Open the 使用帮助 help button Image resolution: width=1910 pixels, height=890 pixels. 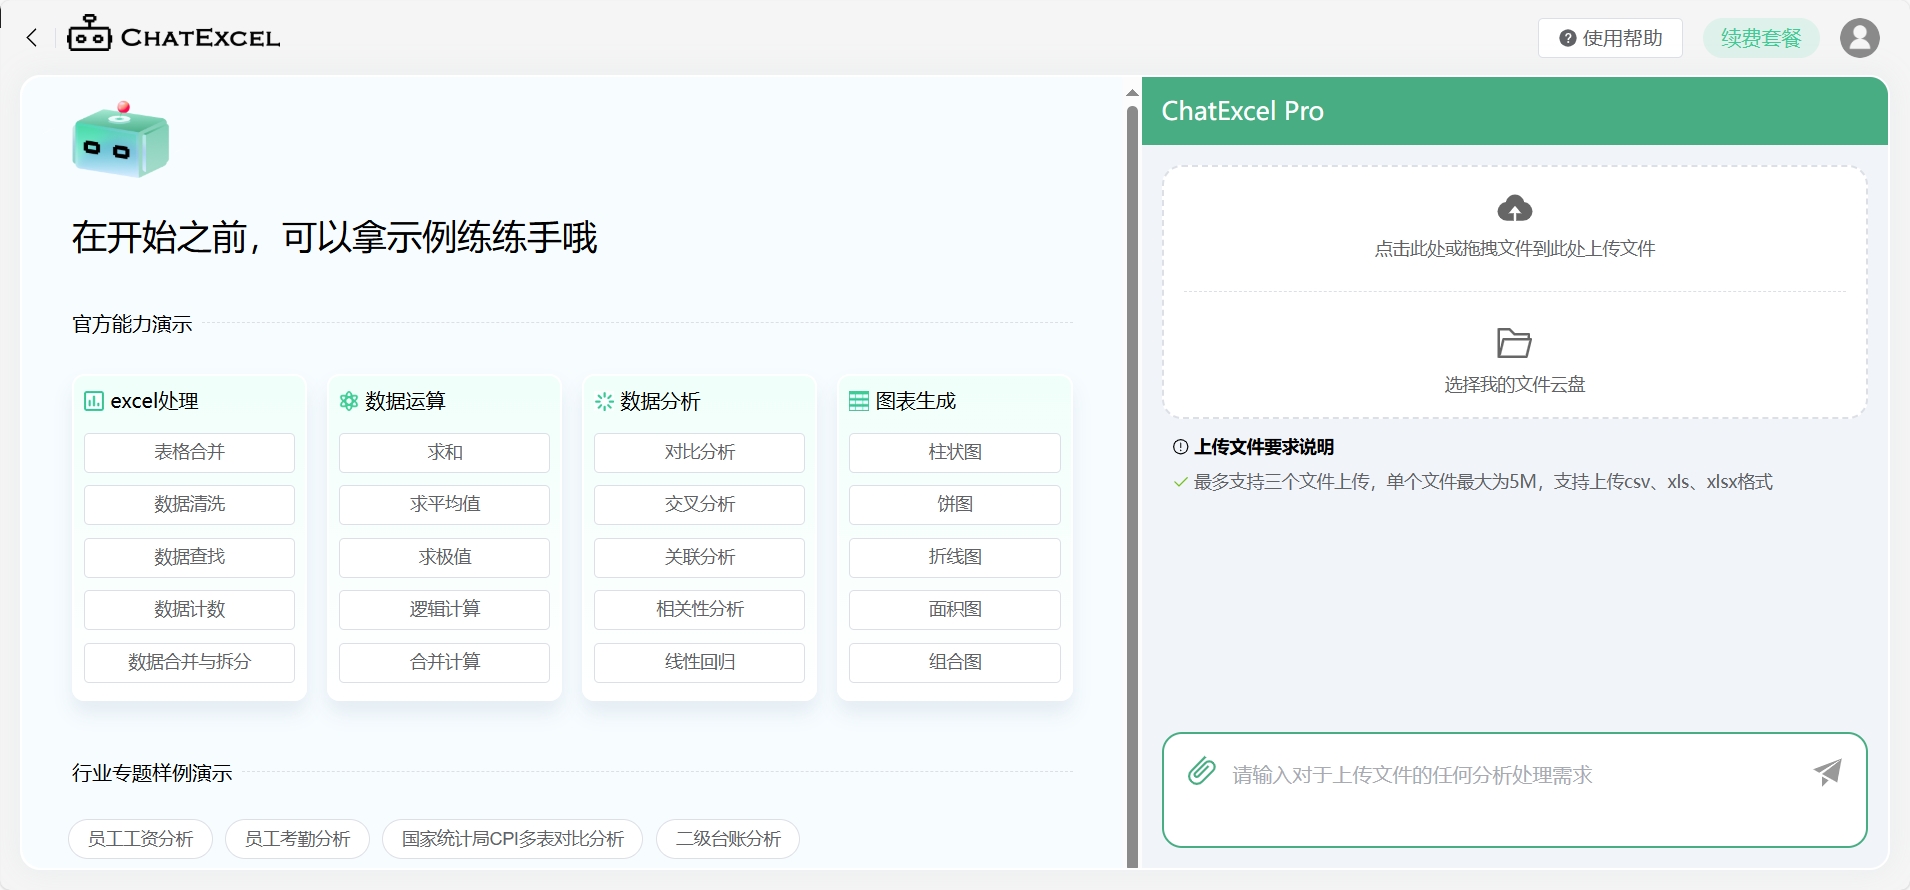(x=1610, y=38)
